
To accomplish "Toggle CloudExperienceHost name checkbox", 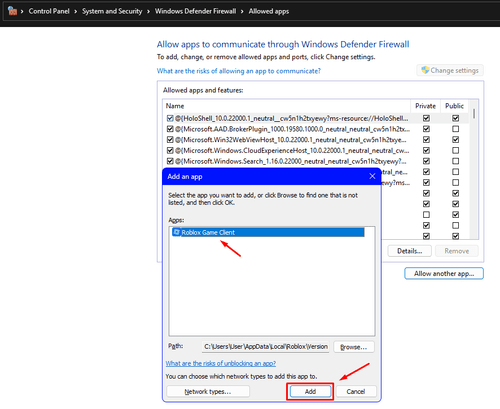I will pos(170,150).
